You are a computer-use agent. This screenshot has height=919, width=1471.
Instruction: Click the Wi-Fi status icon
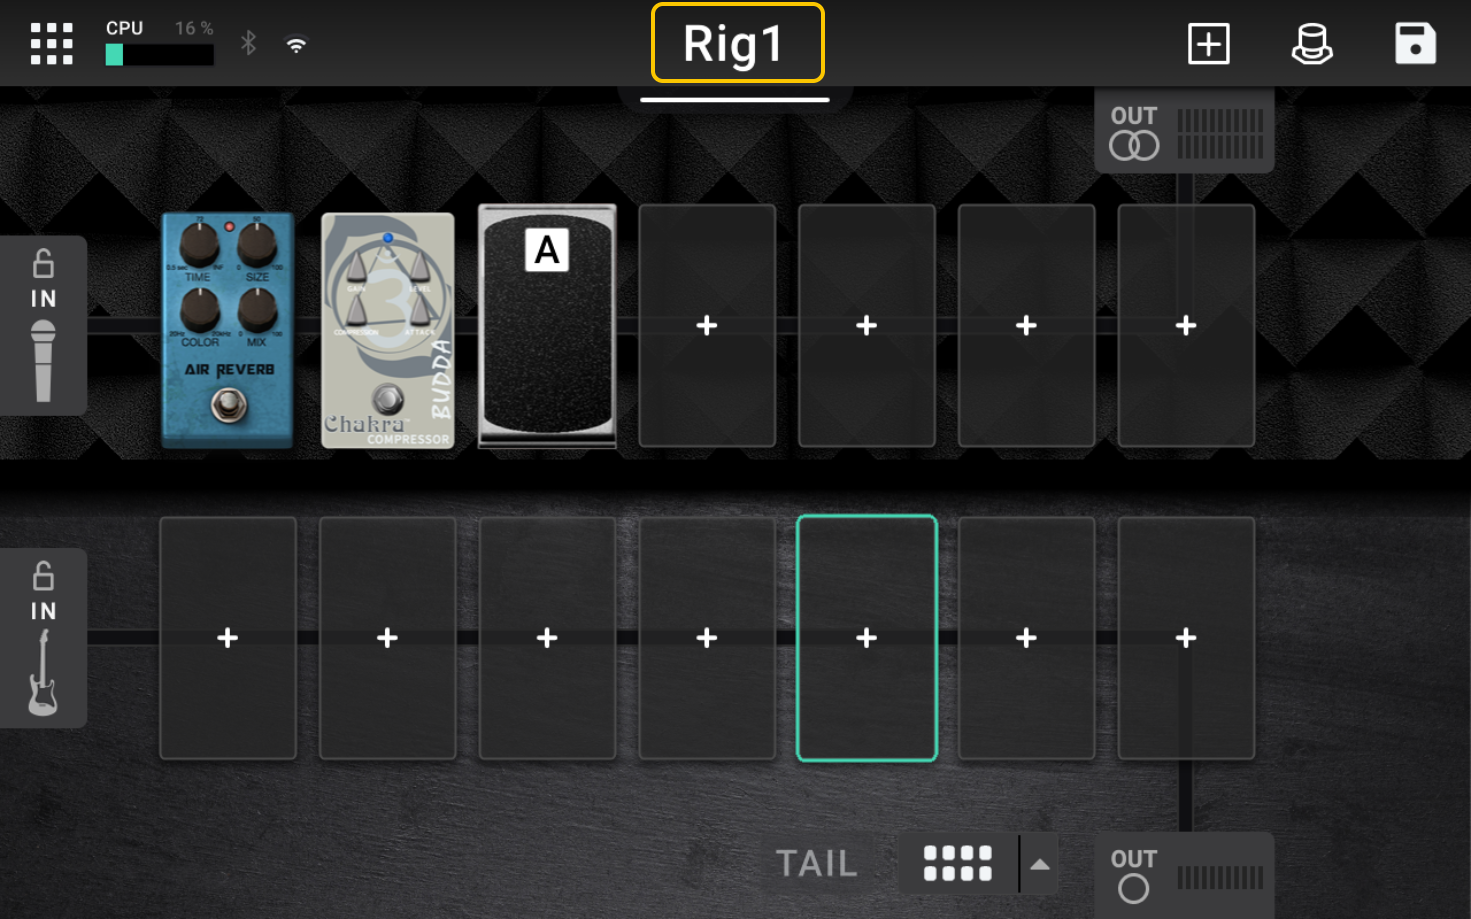(296, 45)
